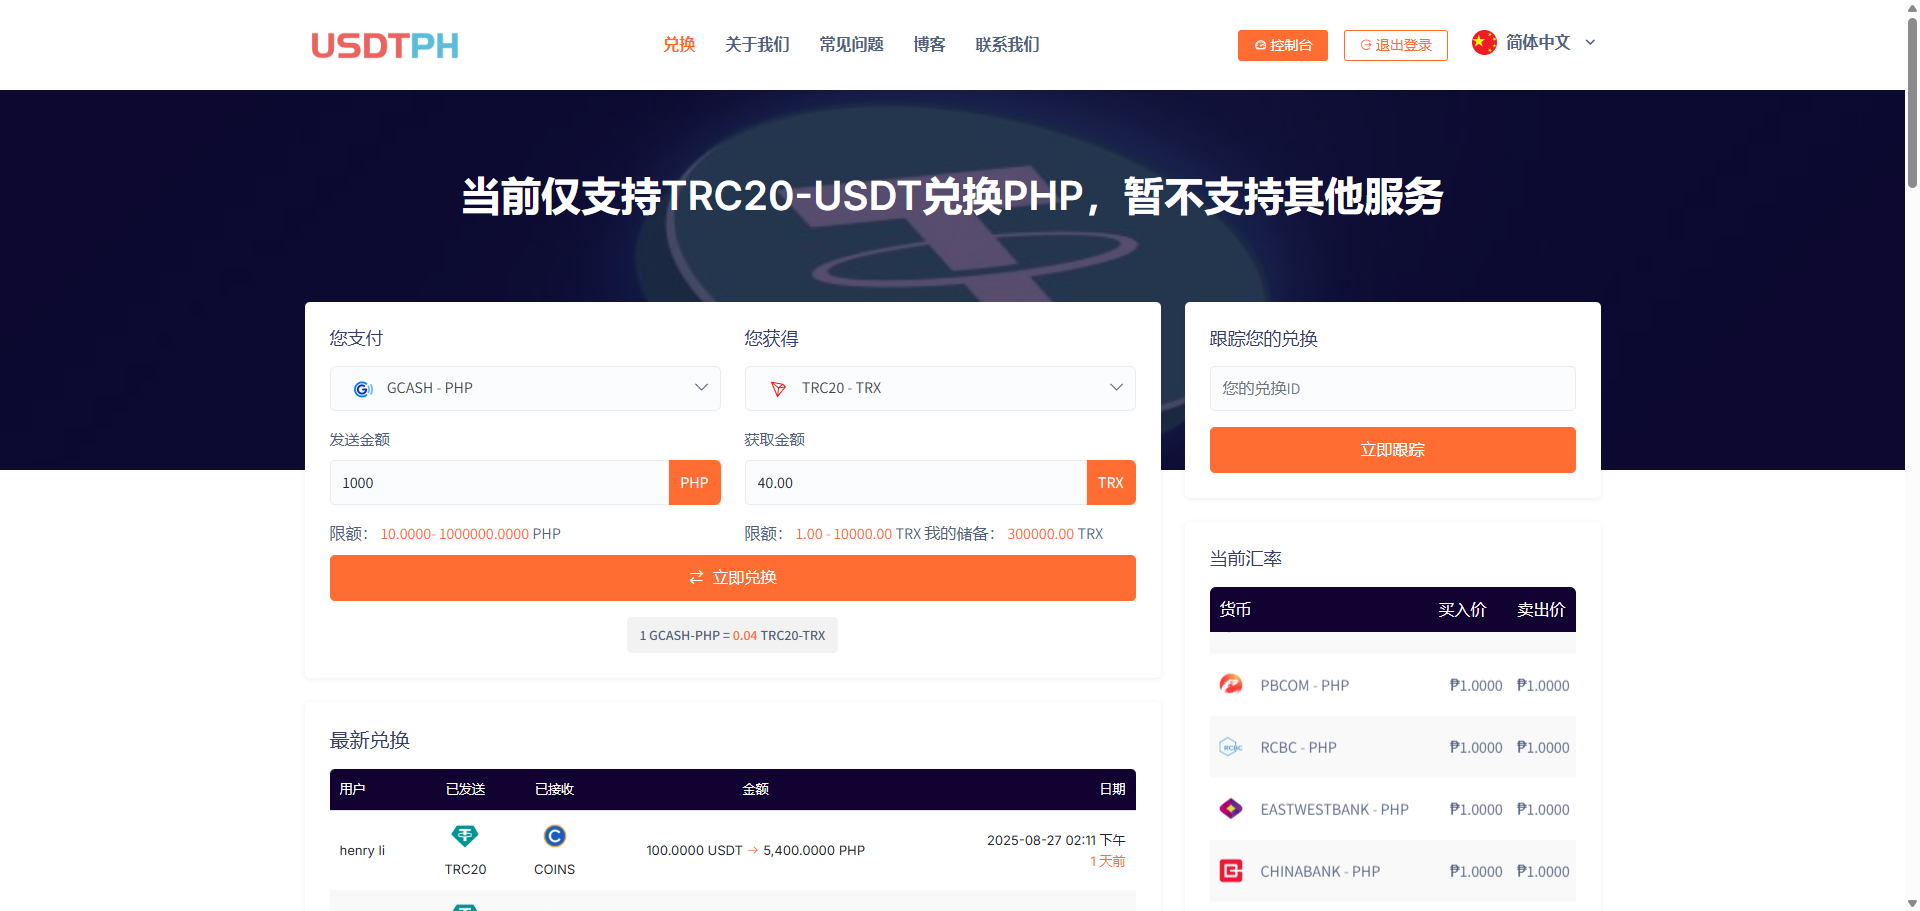This screenshot has width=1920, height=911.
Task: Click the 日期 column header in latest exchanges
Action: [1113, 790]
